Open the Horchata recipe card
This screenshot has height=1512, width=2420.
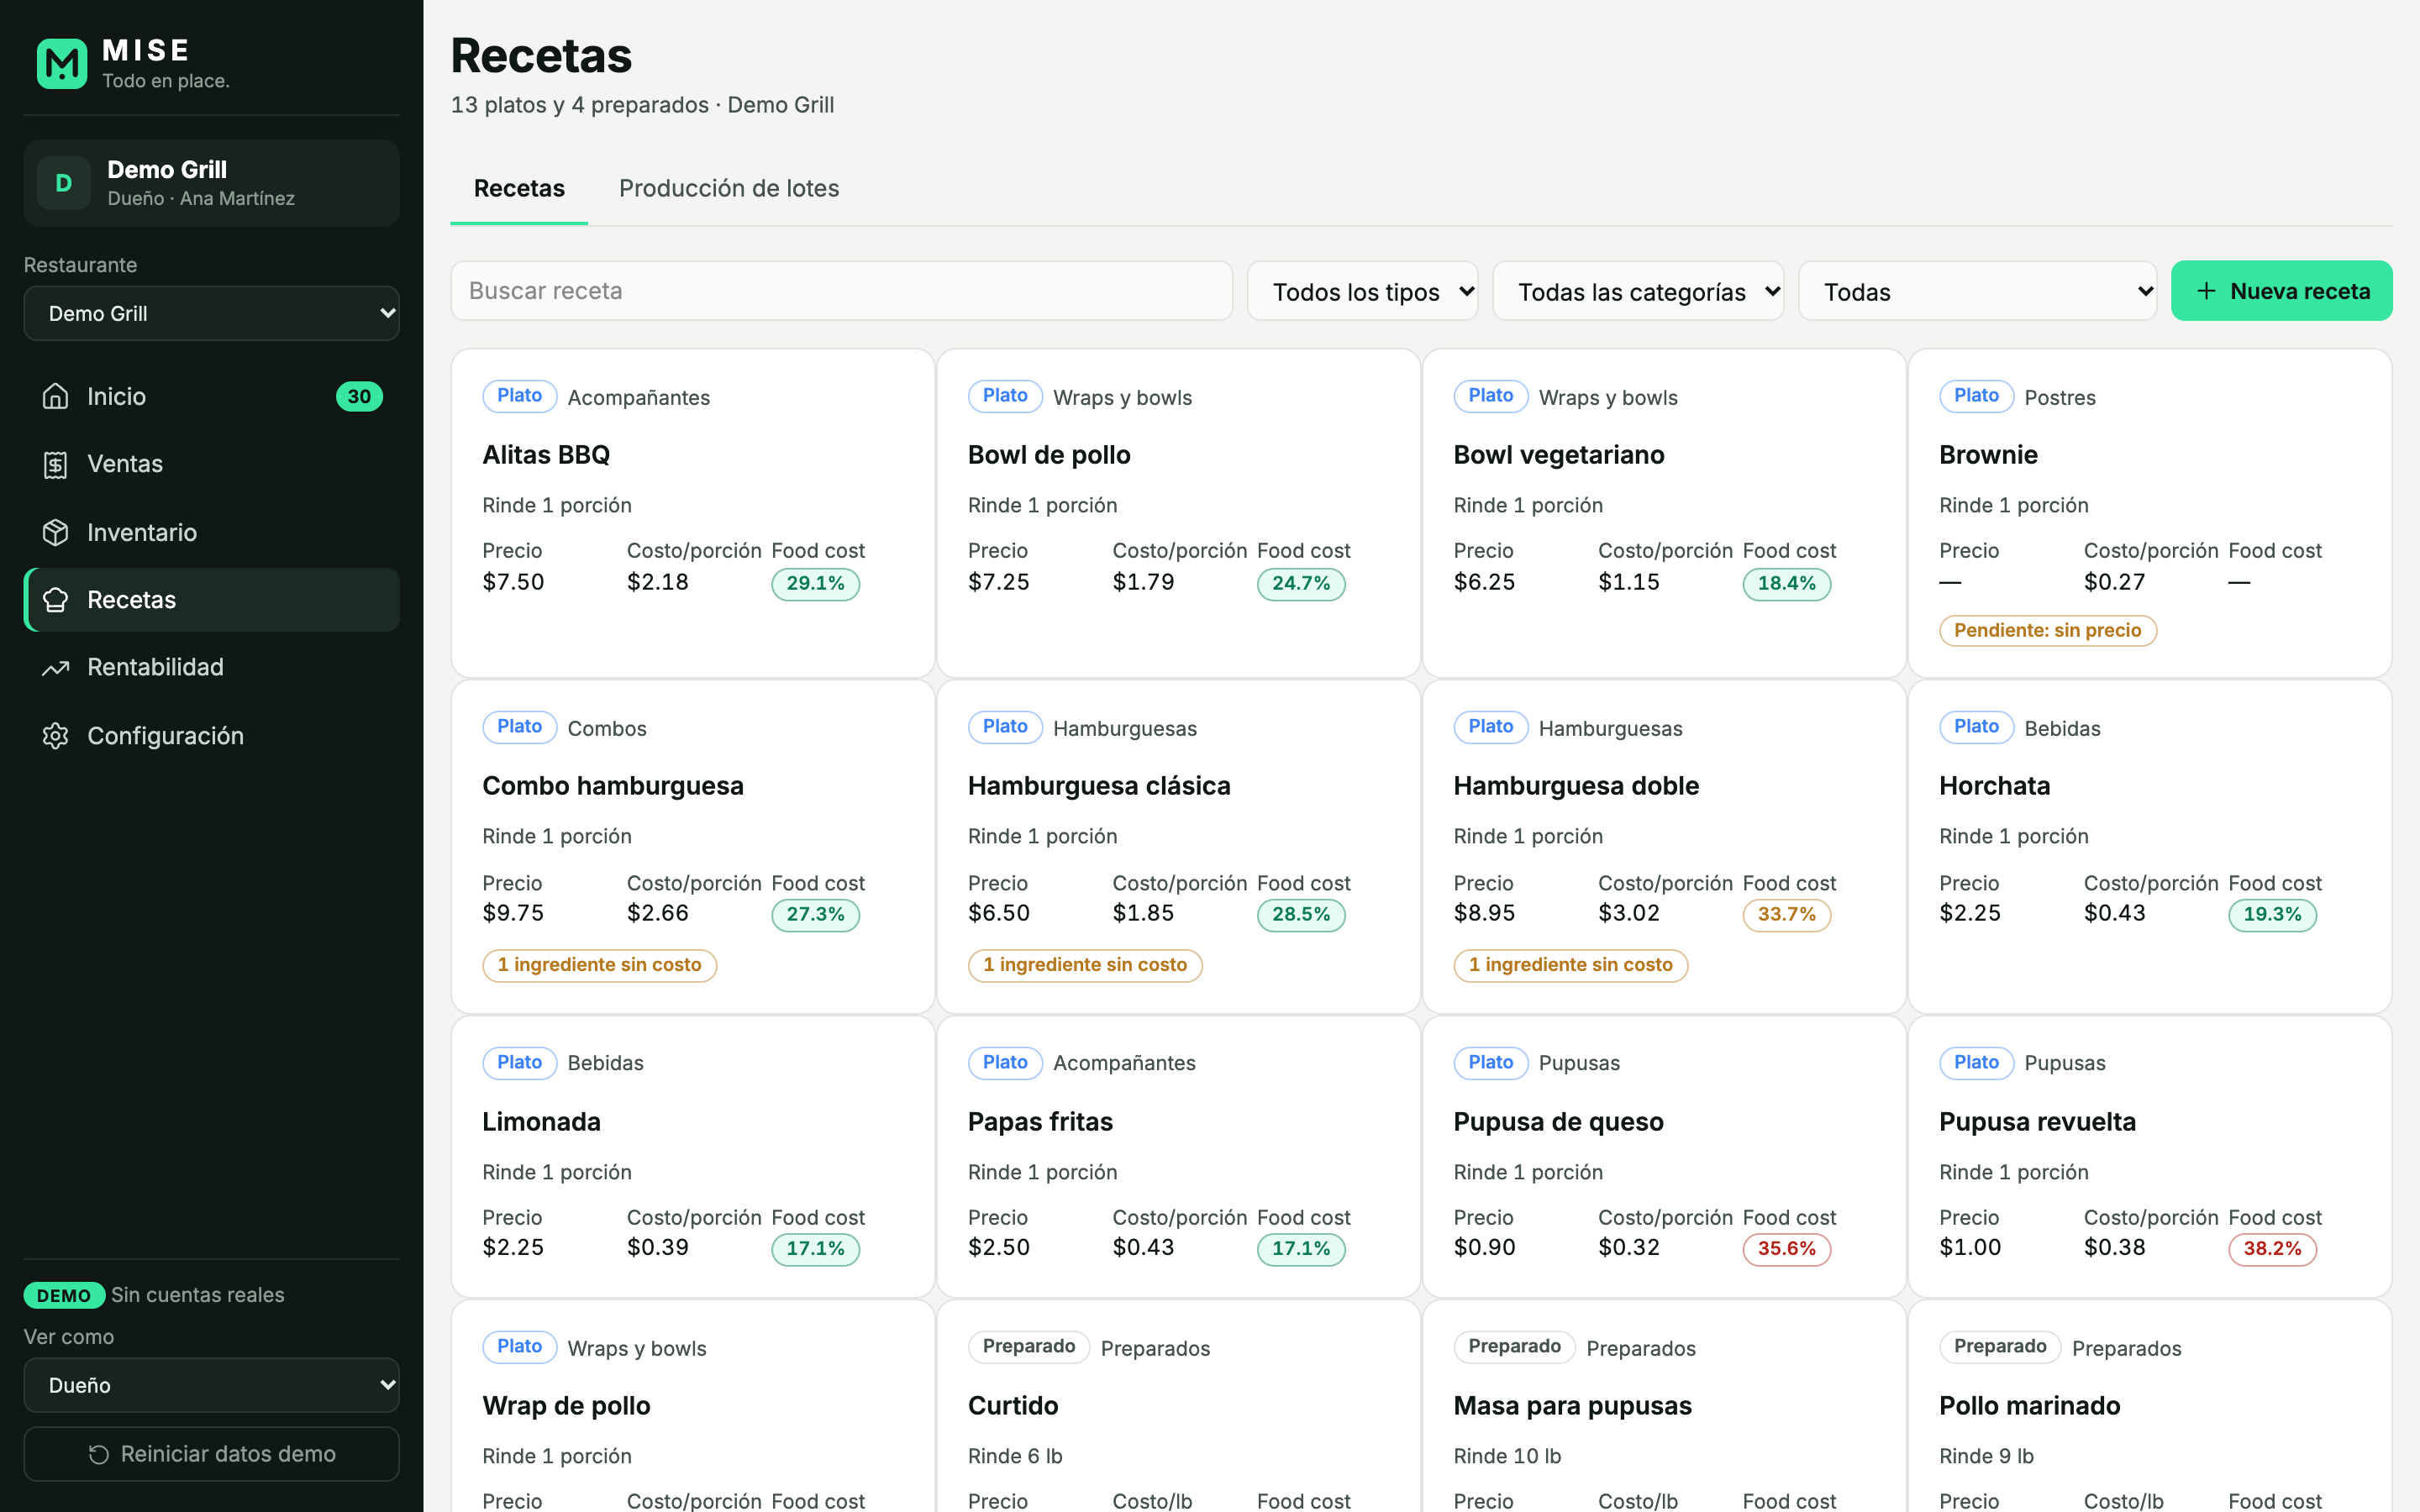[2150, 846]
